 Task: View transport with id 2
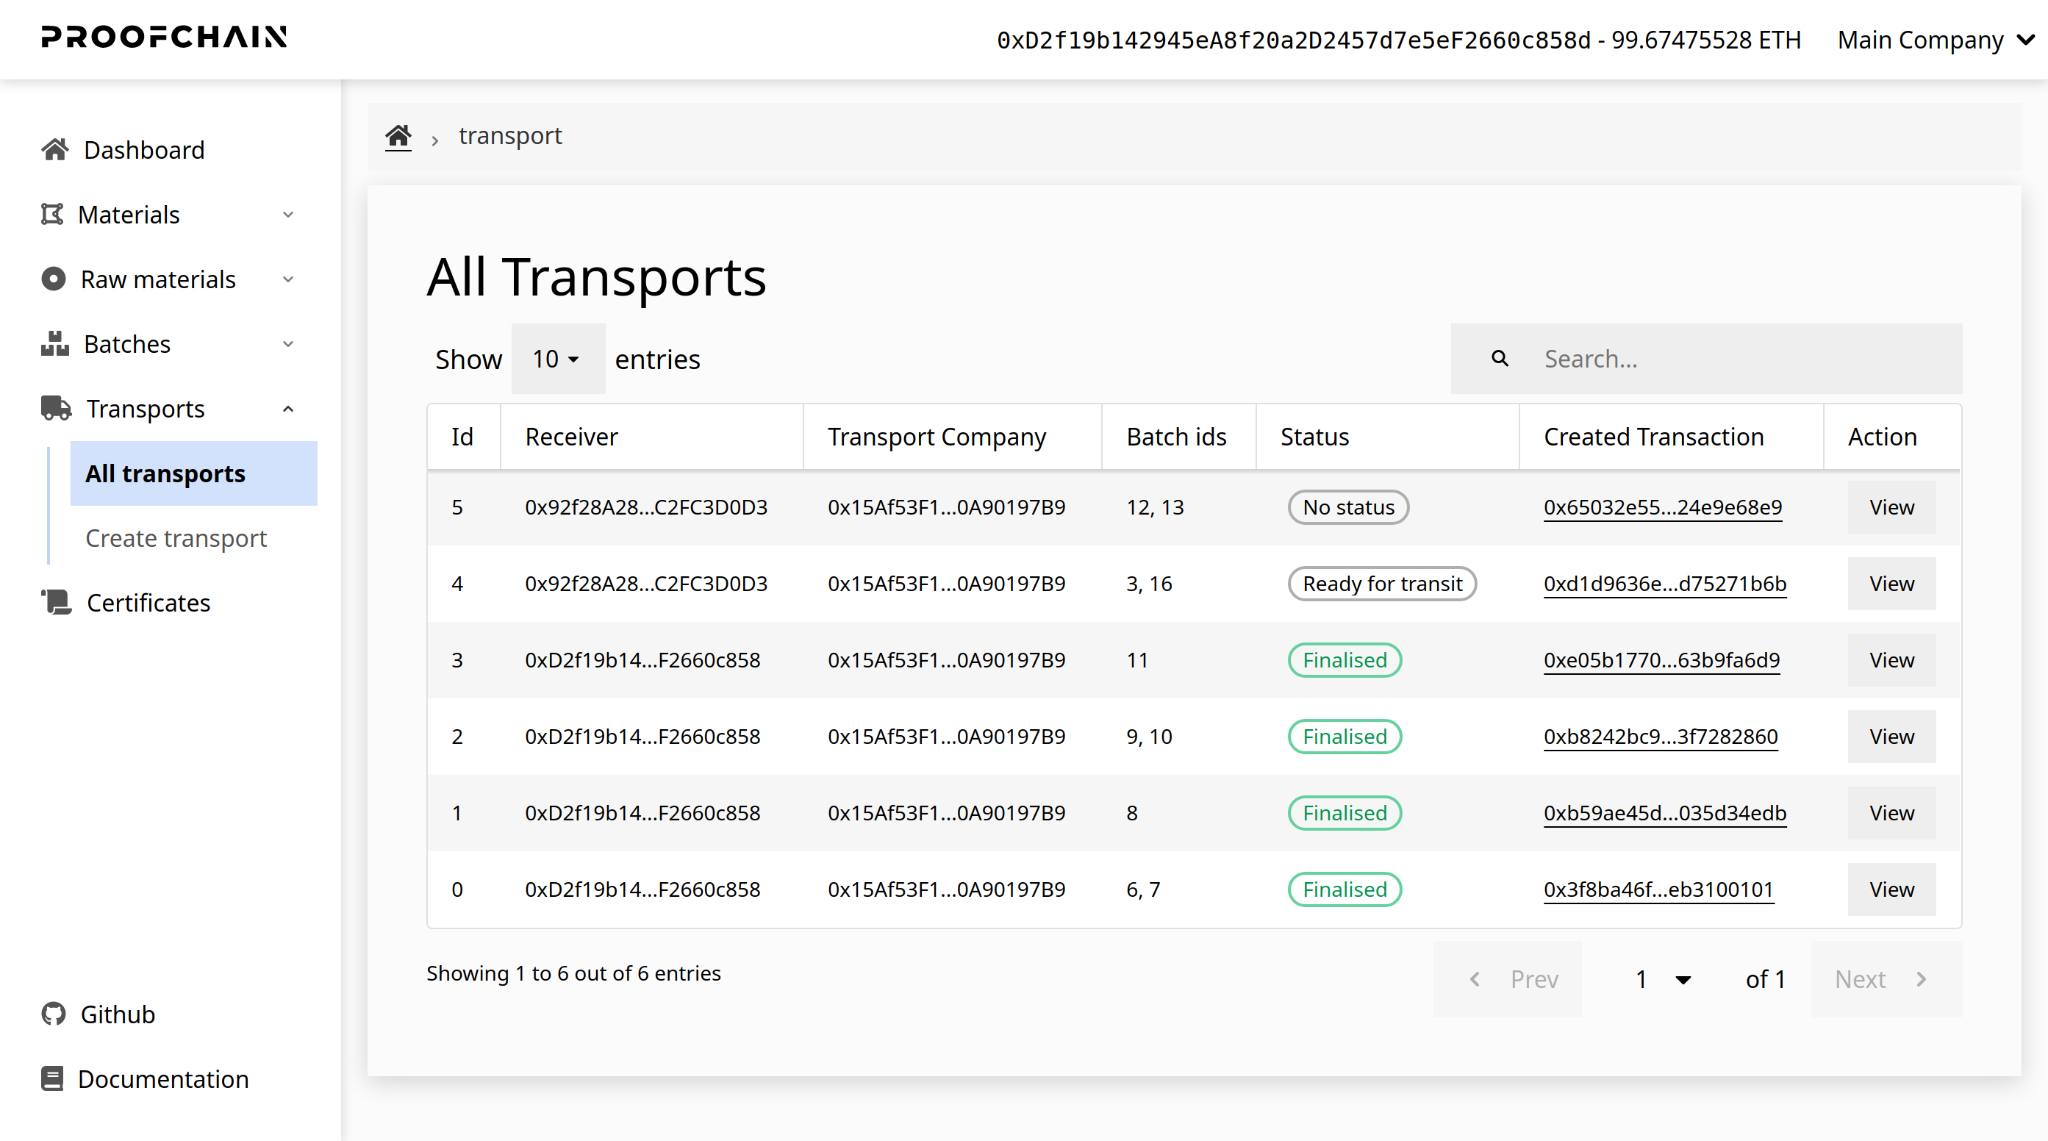(x=1891, y=736)
